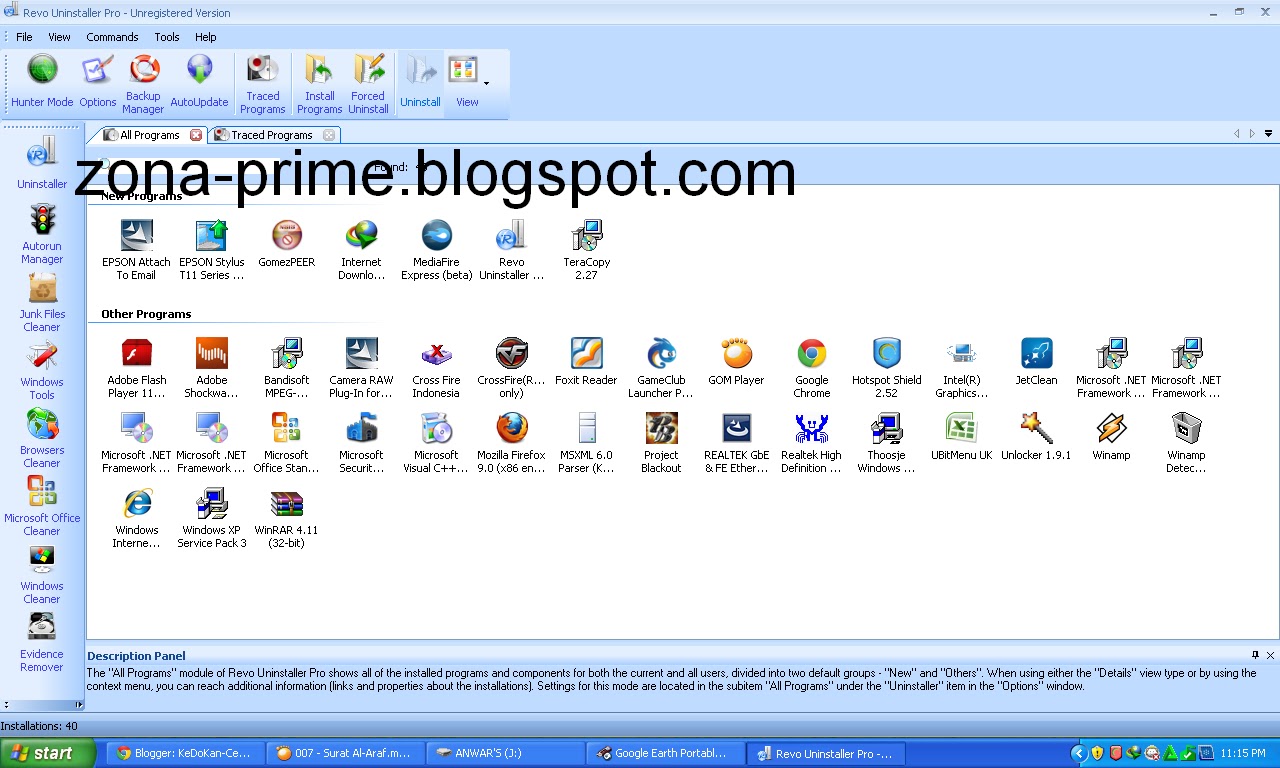This screenshot has height=768, width=1280.
Task: Switch to the Traced Programs tab
Action: 271,134
